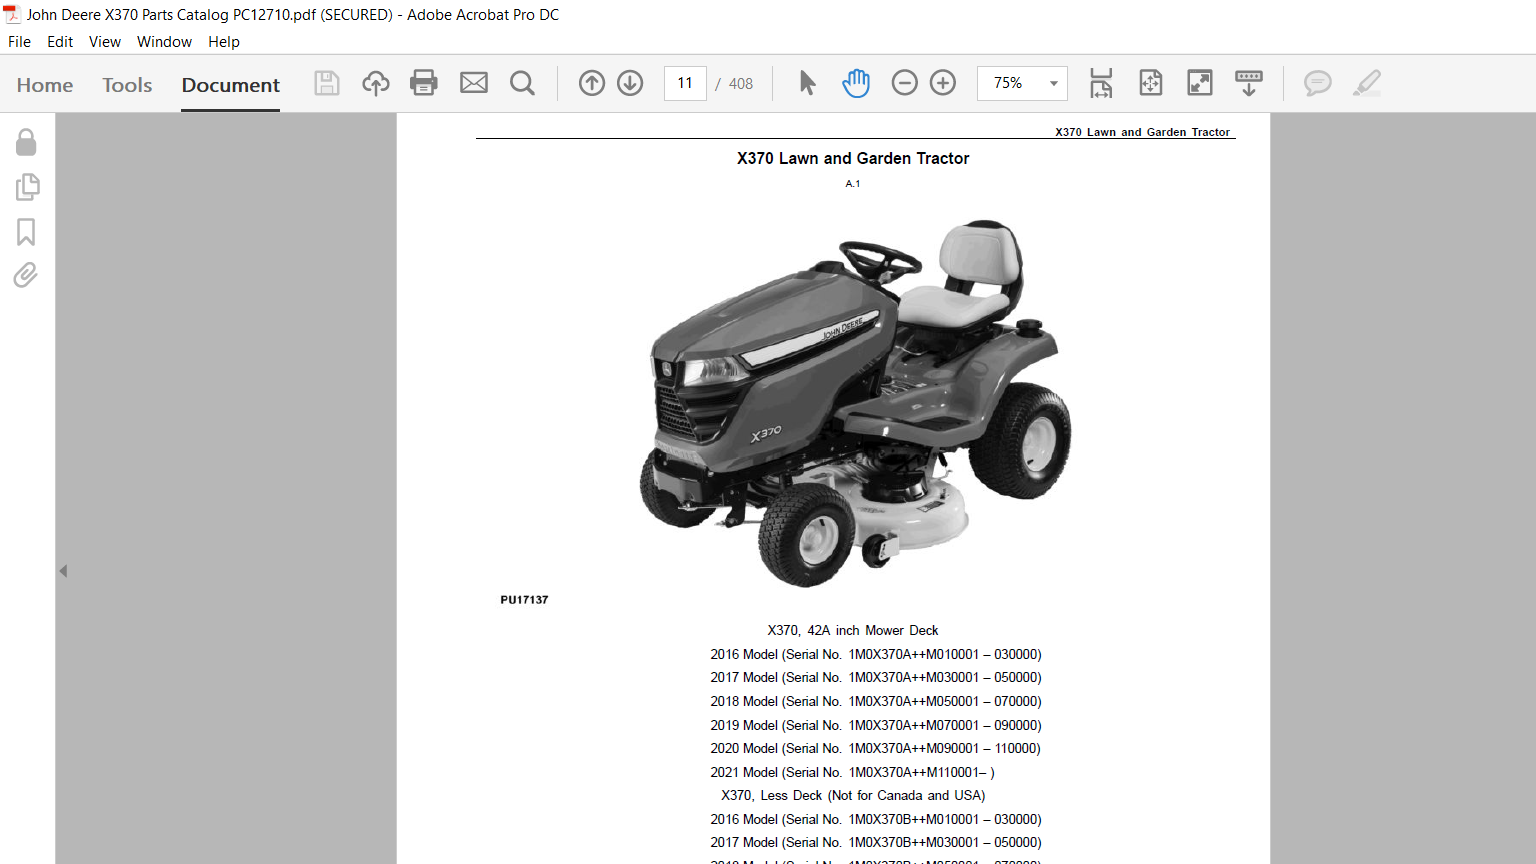Open the attachments paperclip panel
The image size is (1536, 864).
coord(26,275)
